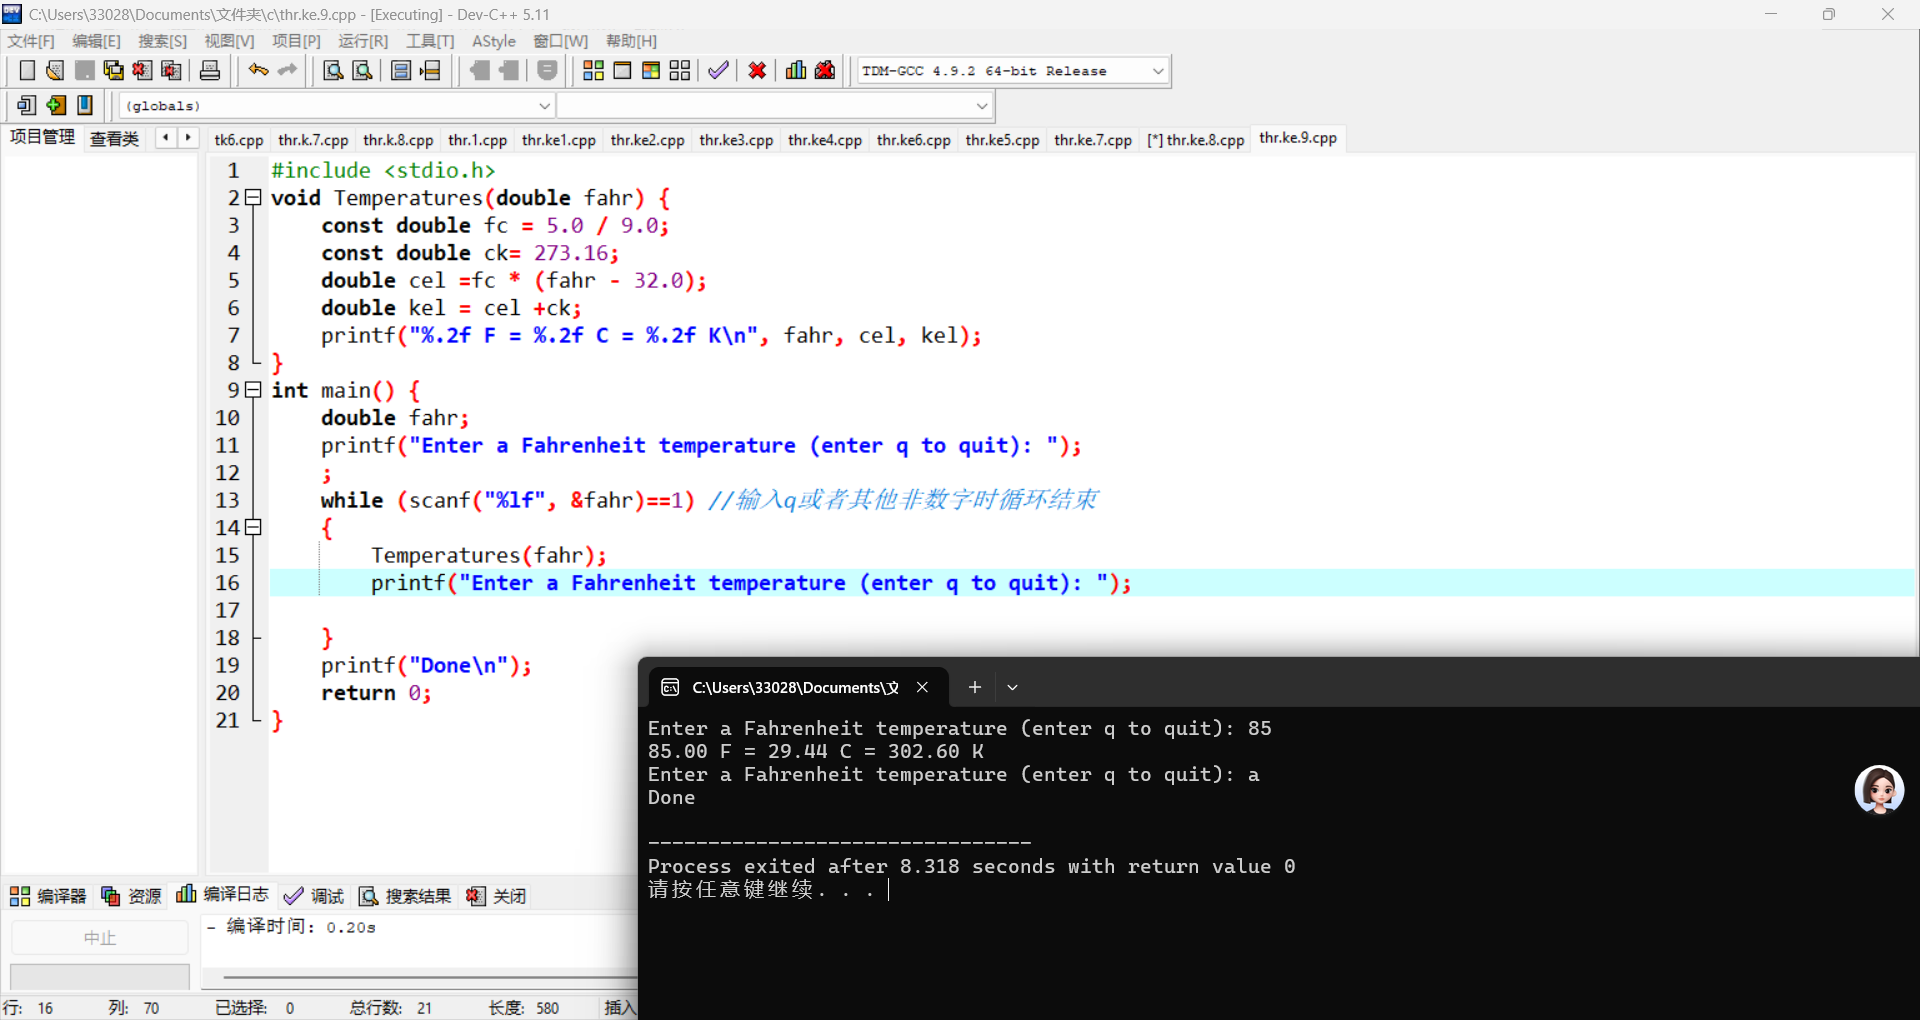
Task: Click the avatar icon on the console window
Action: (1879, 790)
